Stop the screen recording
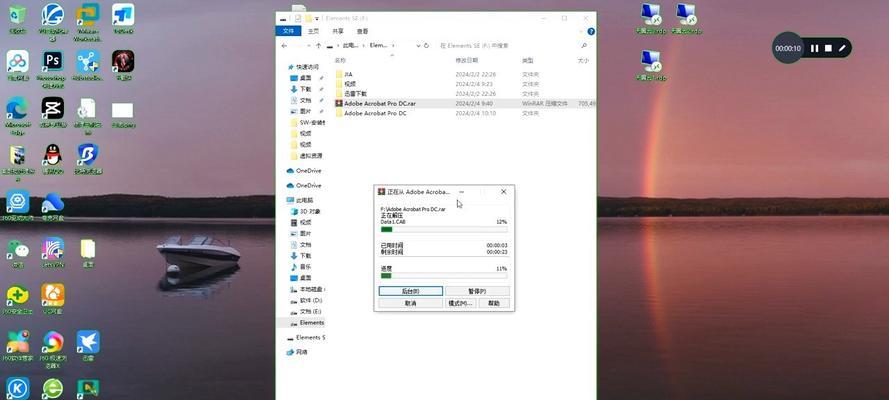Viewport: 889px width, 400px height. tap(828, 49)
